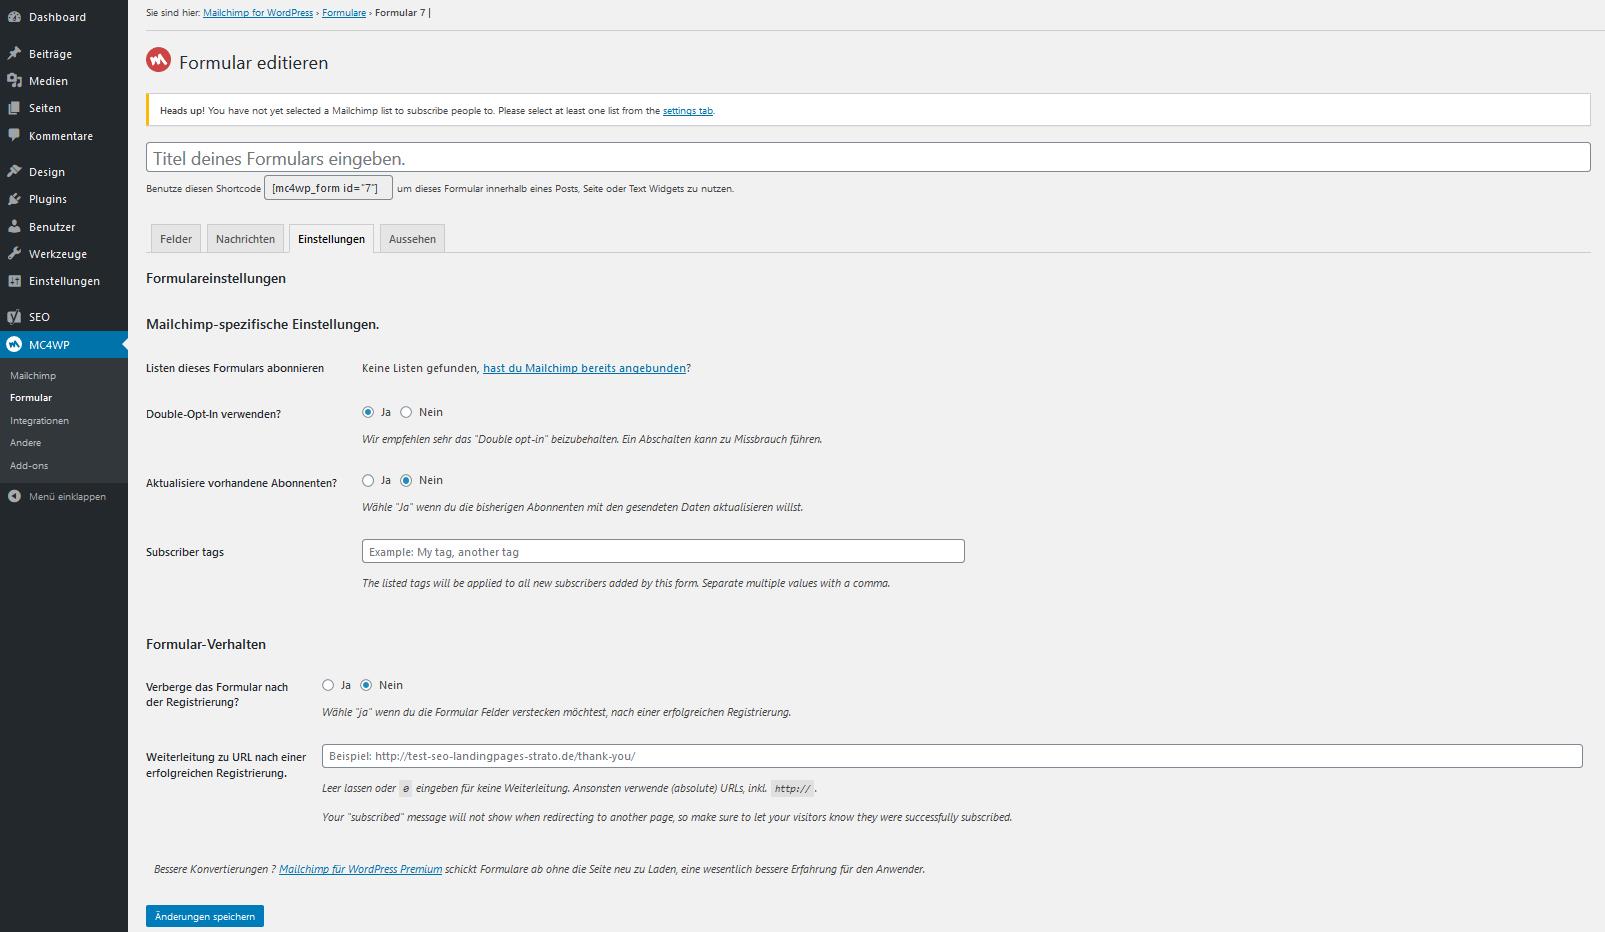
Task: Open the Medien menu item
Action: (x=64, y=81)
